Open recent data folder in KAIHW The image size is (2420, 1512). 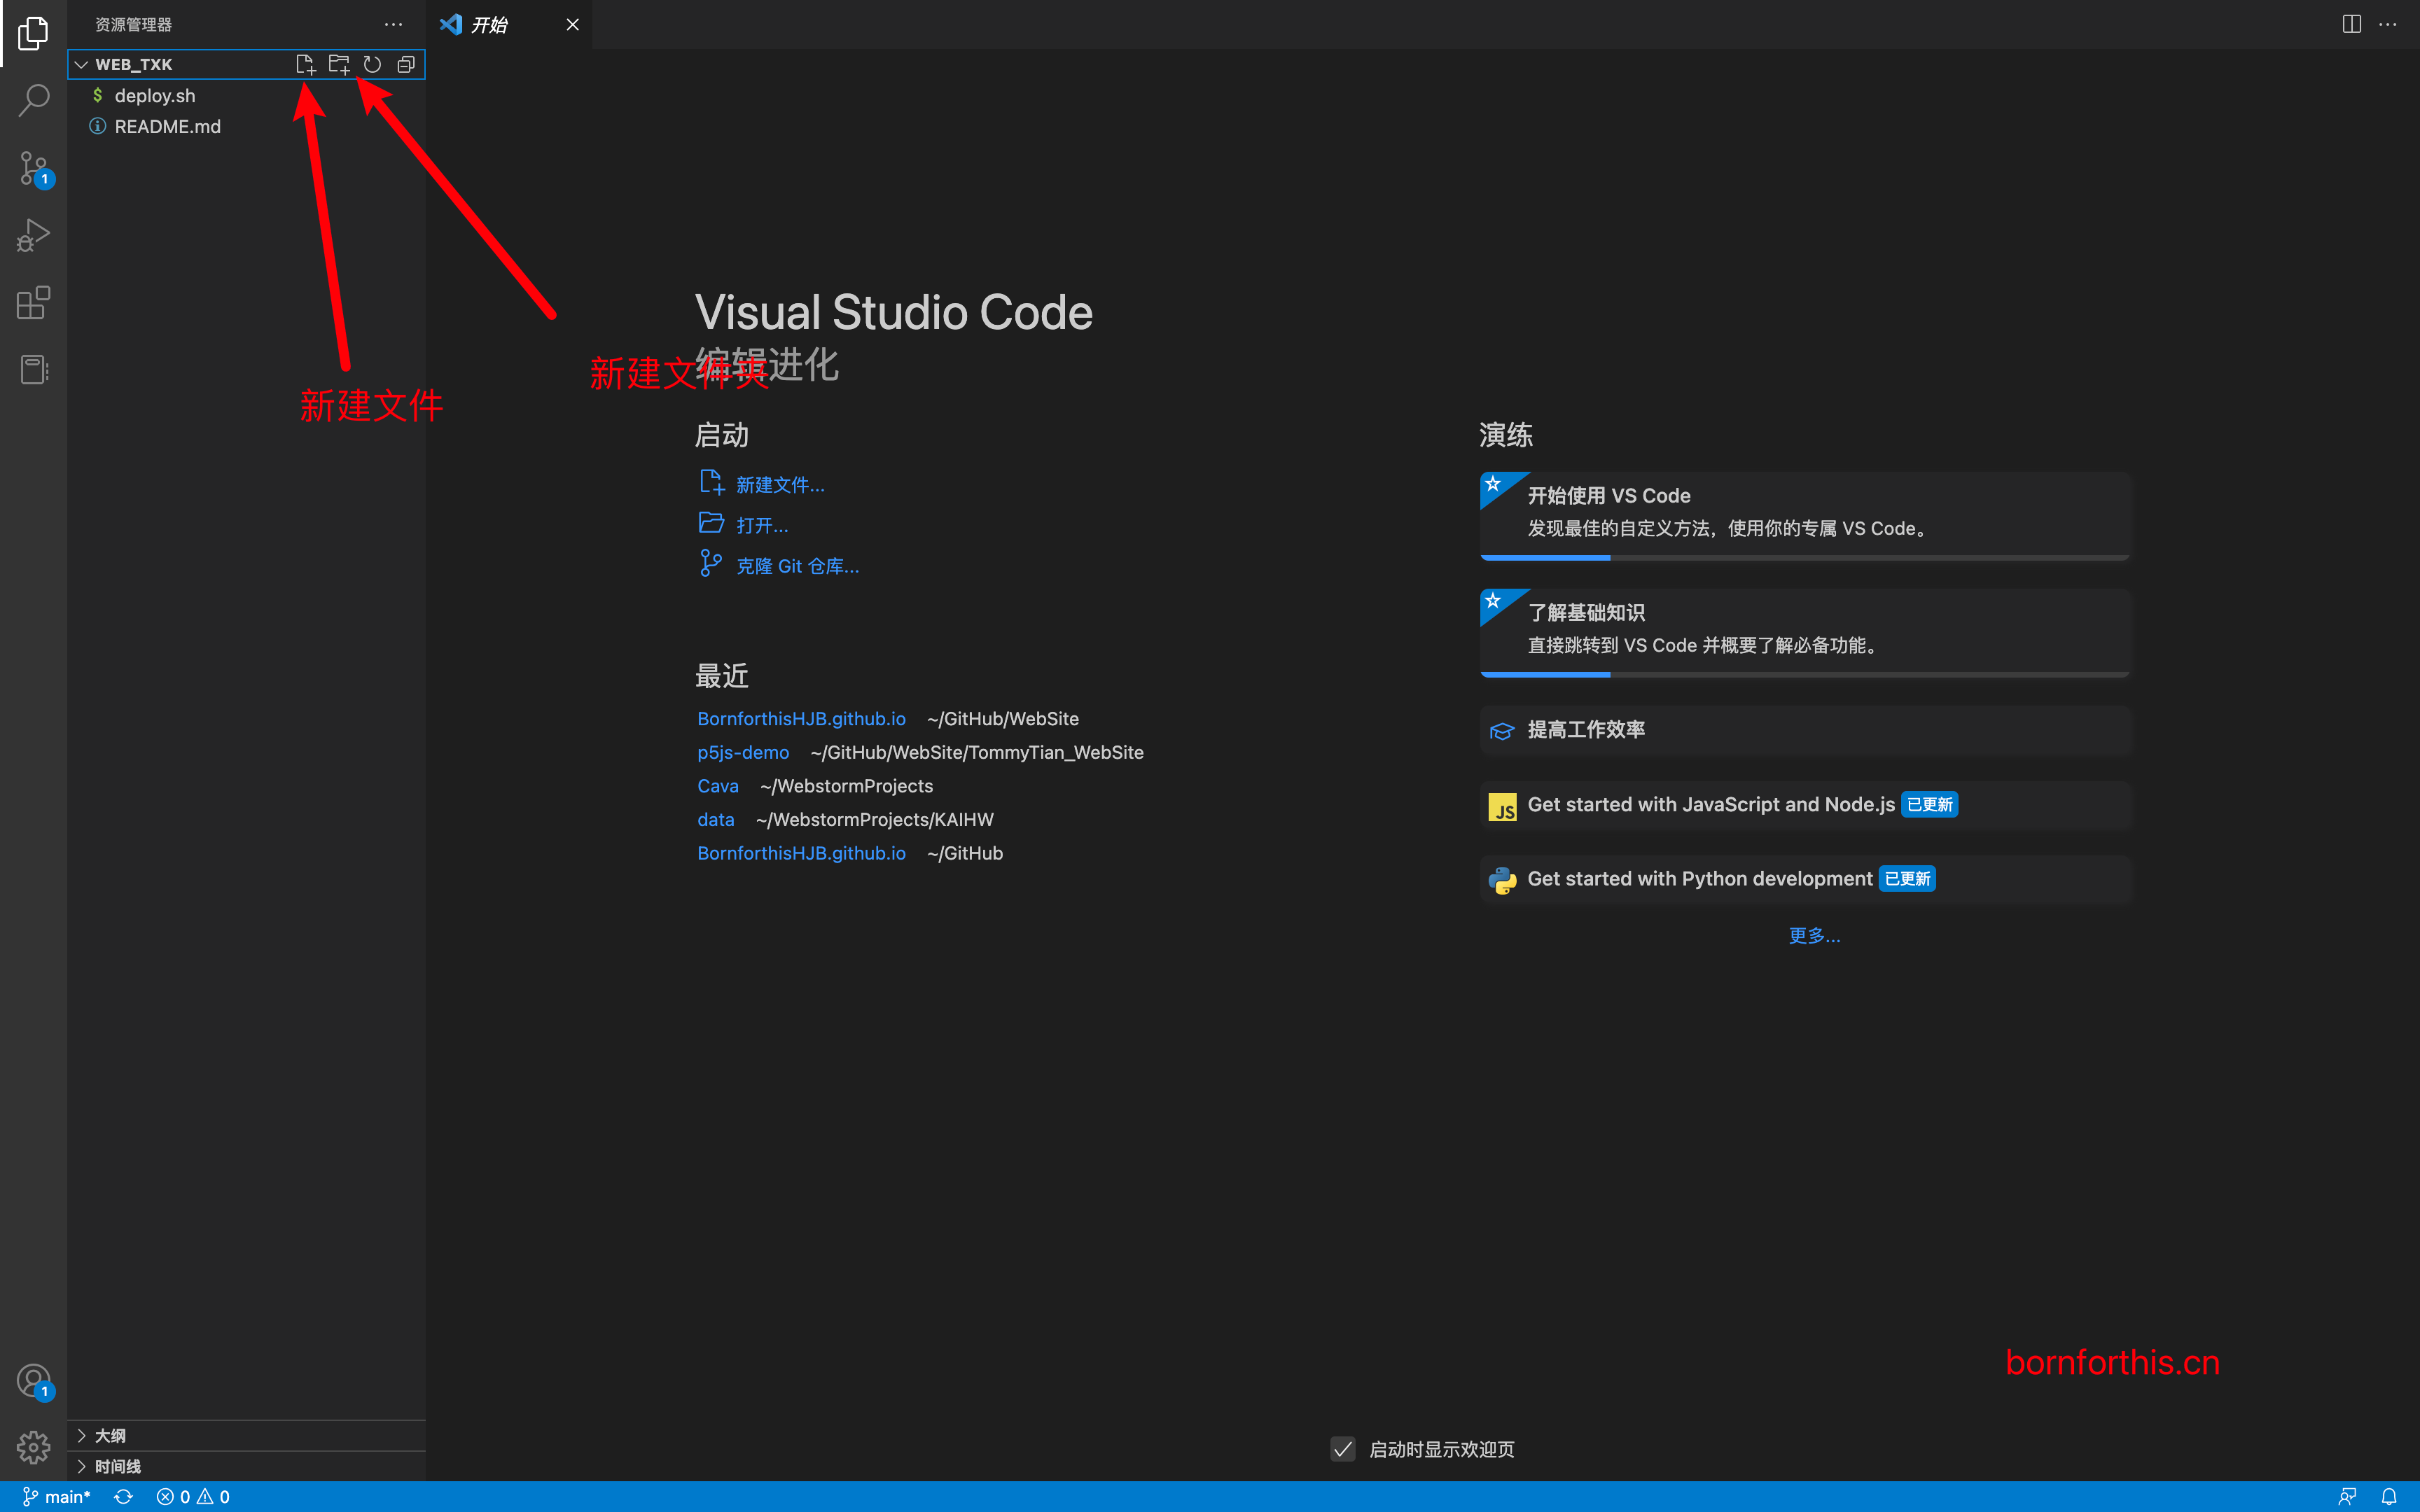coord(716,820)
